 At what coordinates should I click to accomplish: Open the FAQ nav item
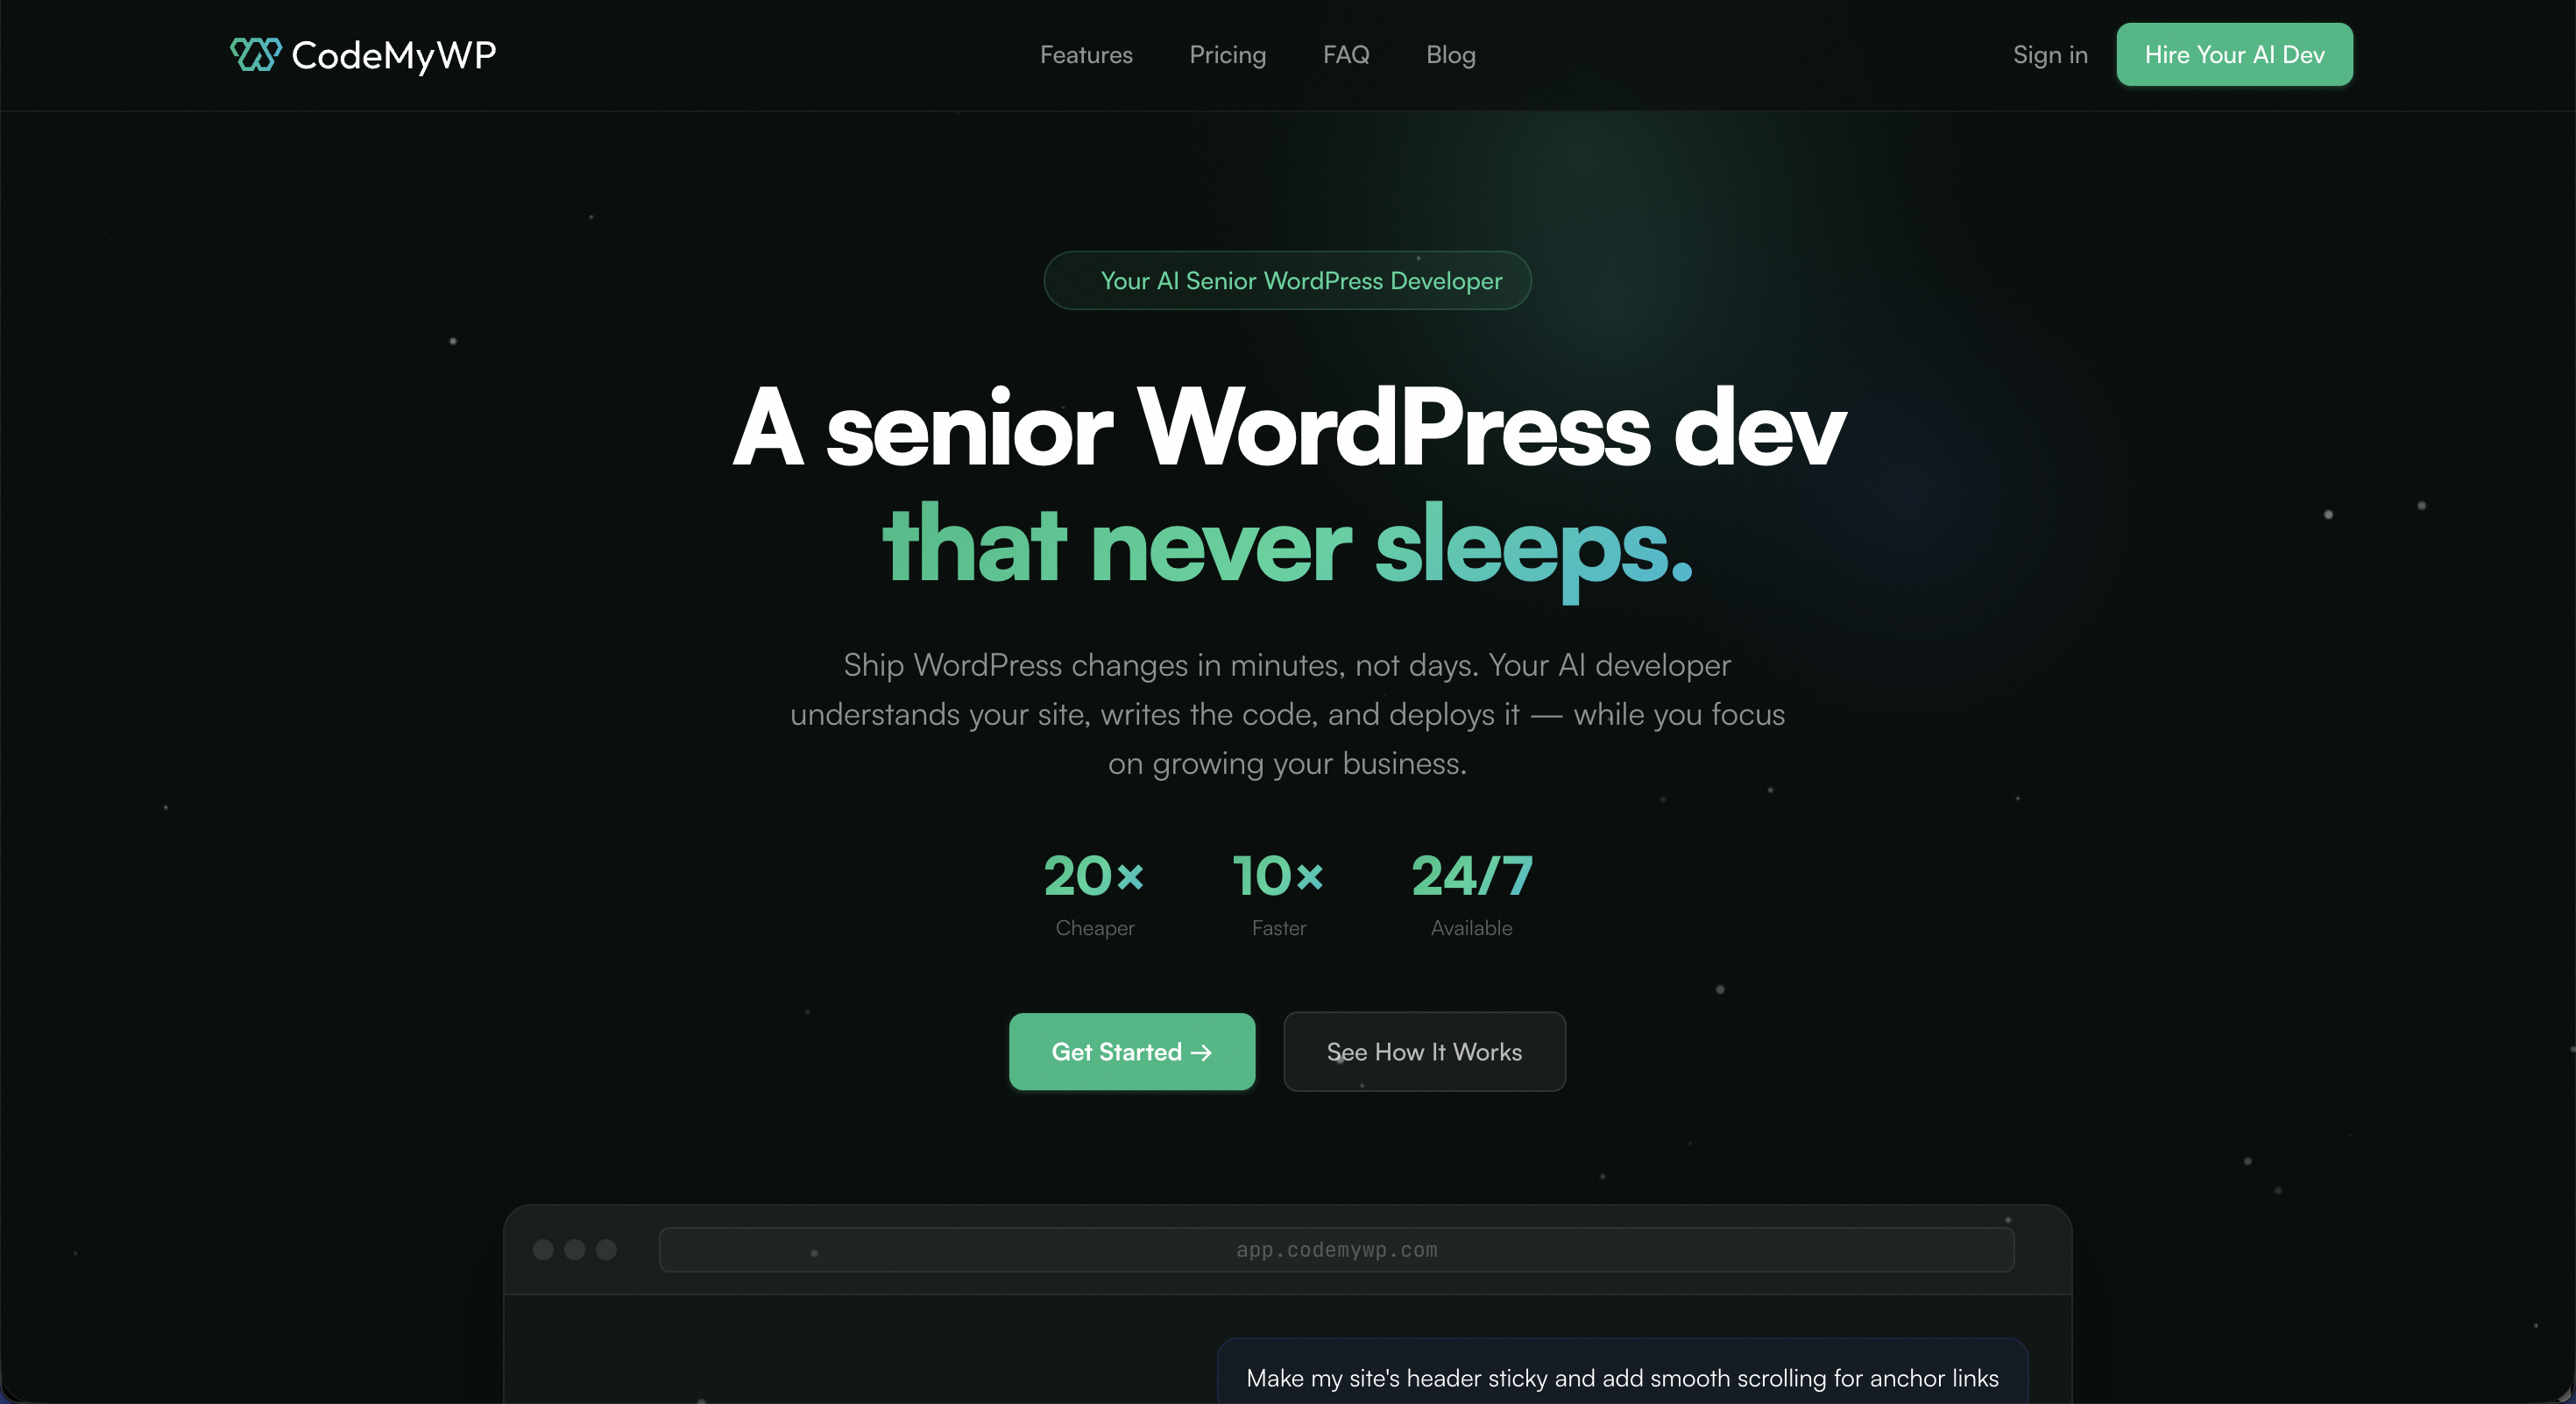1346,55
